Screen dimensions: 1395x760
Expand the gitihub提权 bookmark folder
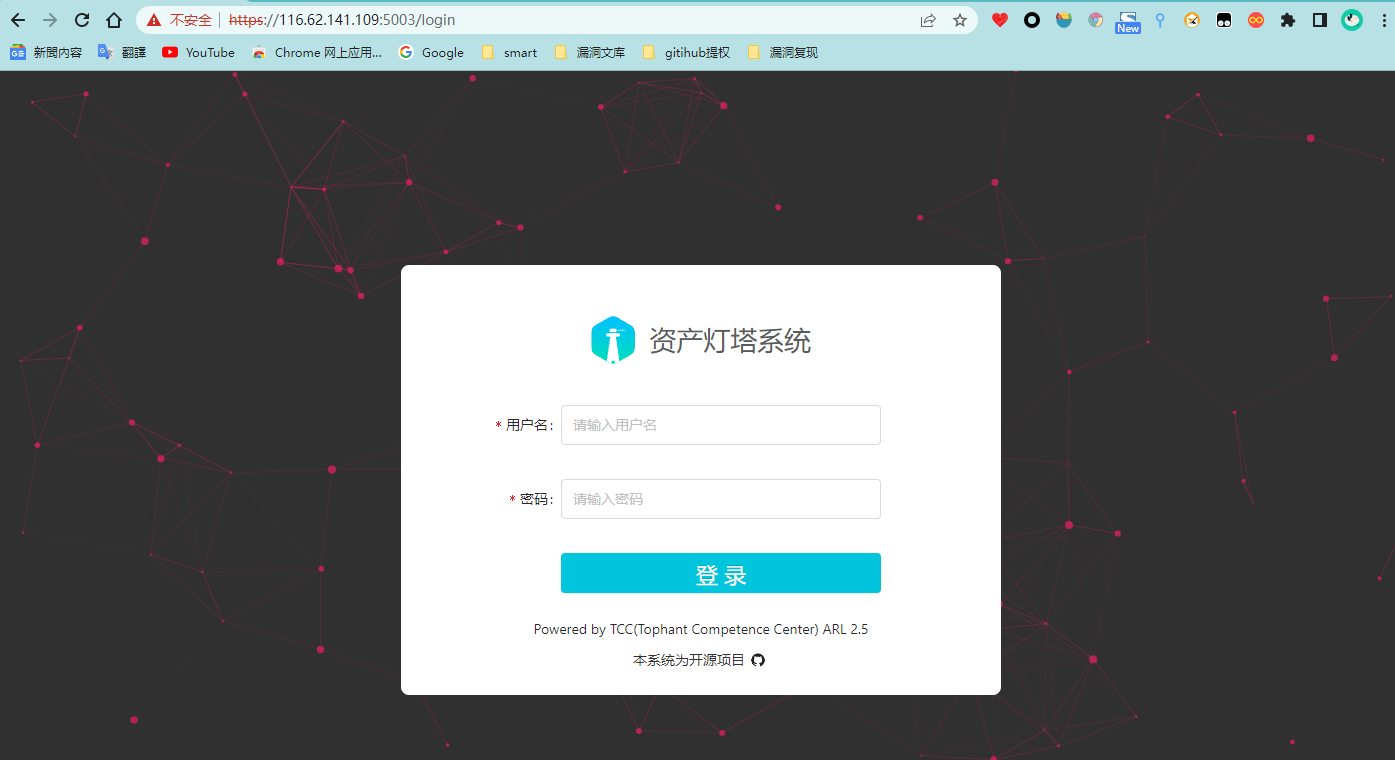(686, 53)
